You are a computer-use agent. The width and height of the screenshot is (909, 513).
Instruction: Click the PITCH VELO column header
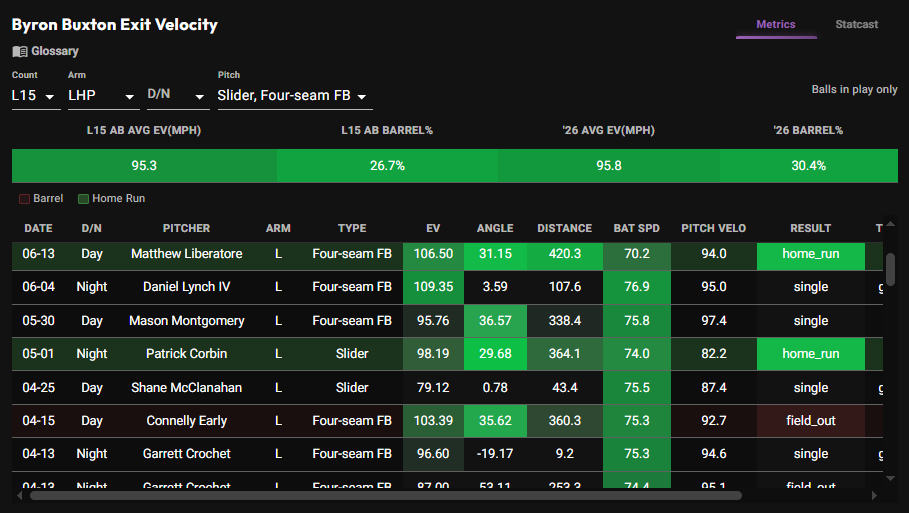[x=714, y=228]
